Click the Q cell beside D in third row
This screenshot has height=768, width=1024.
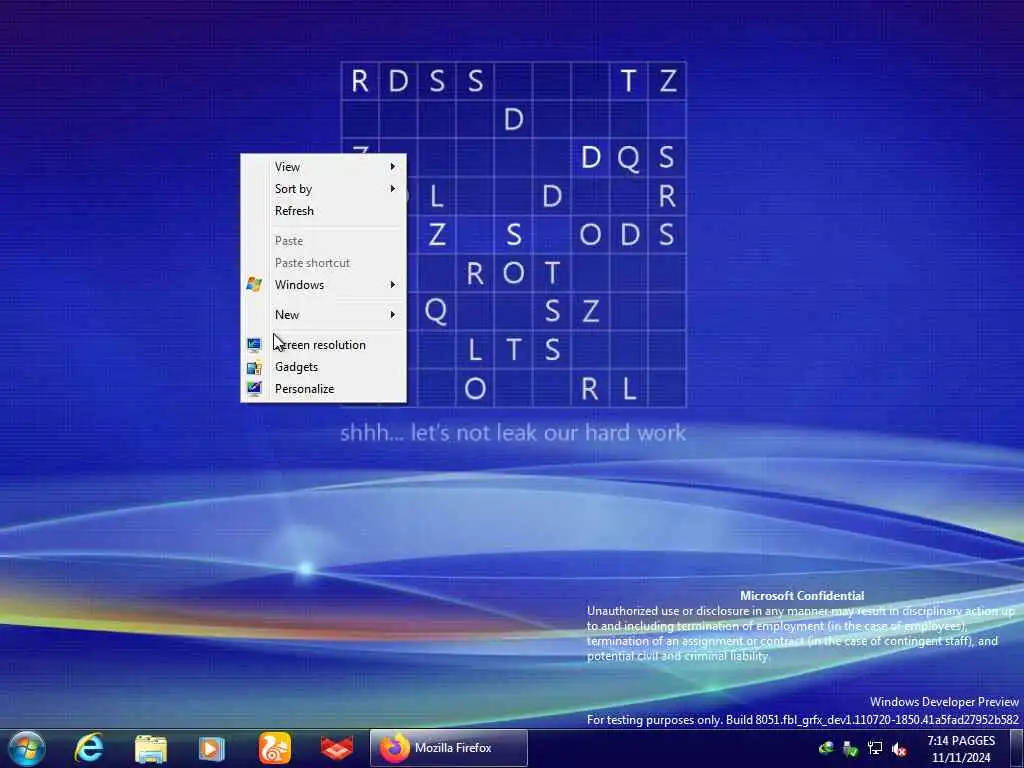click(x=628, y=157)
